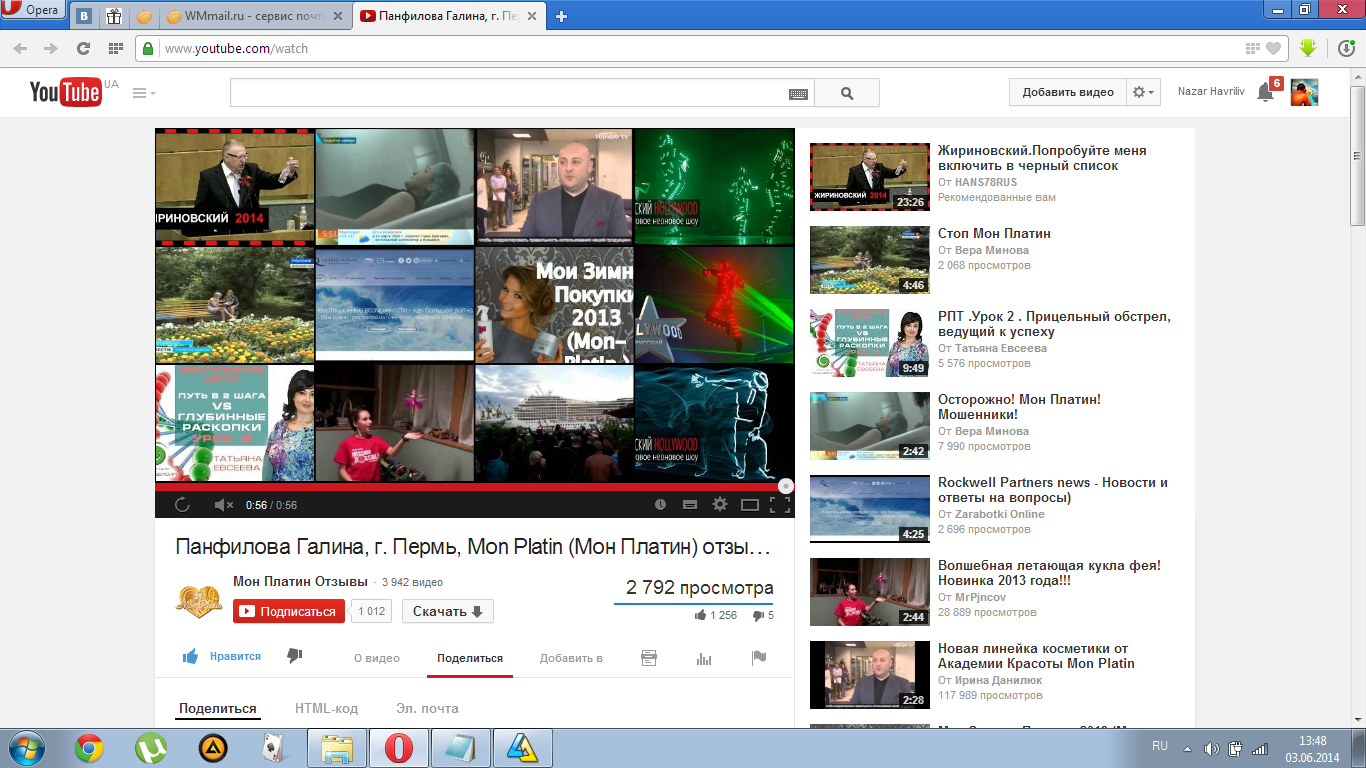Open the video player settings gear
Screen dimensions: 1366x768
pos(719,505)
